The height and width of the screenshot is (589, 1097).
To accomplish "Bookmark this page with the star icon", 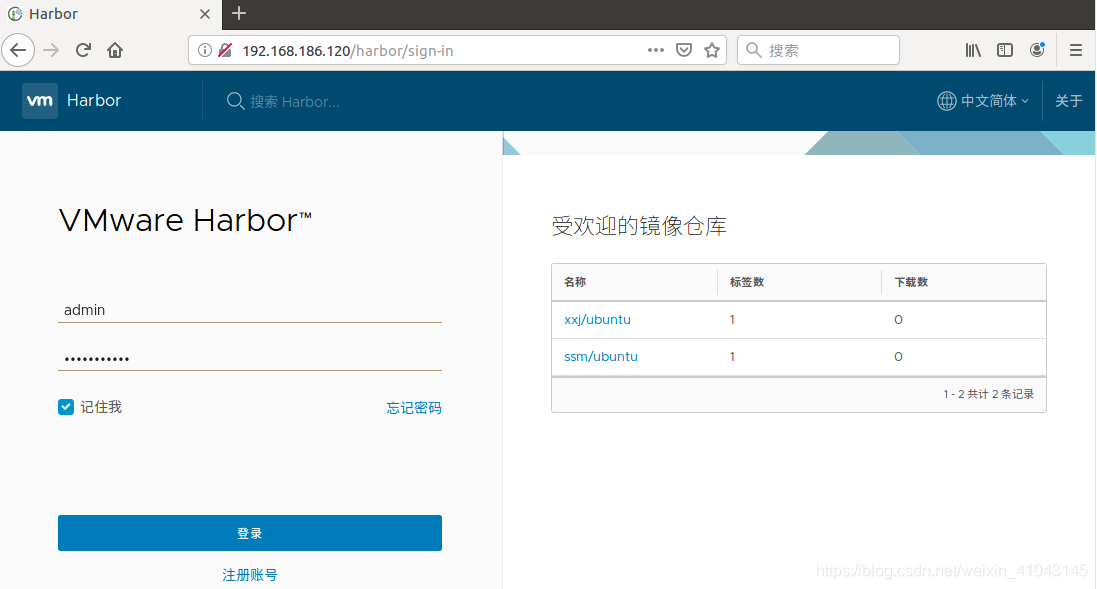I will (712, 50).
